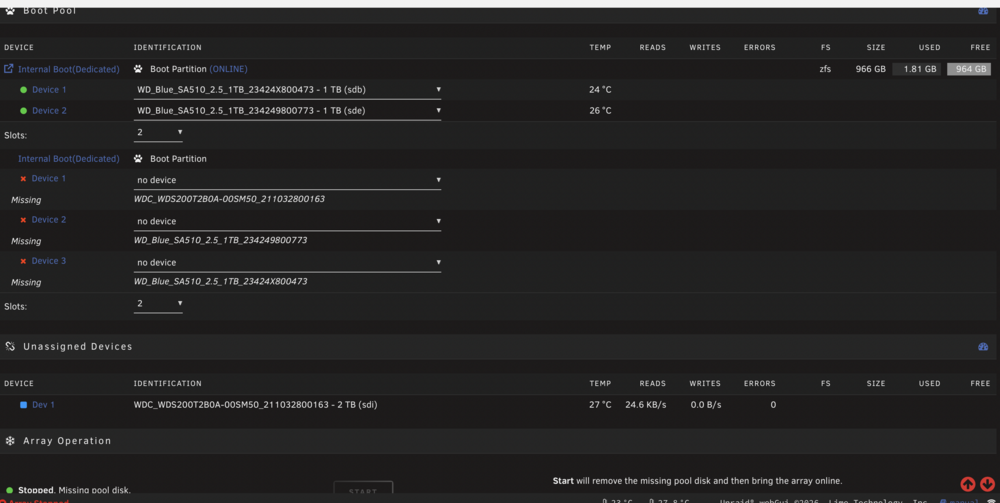Click TEMP header in Boot Pool table

(600, 48)
